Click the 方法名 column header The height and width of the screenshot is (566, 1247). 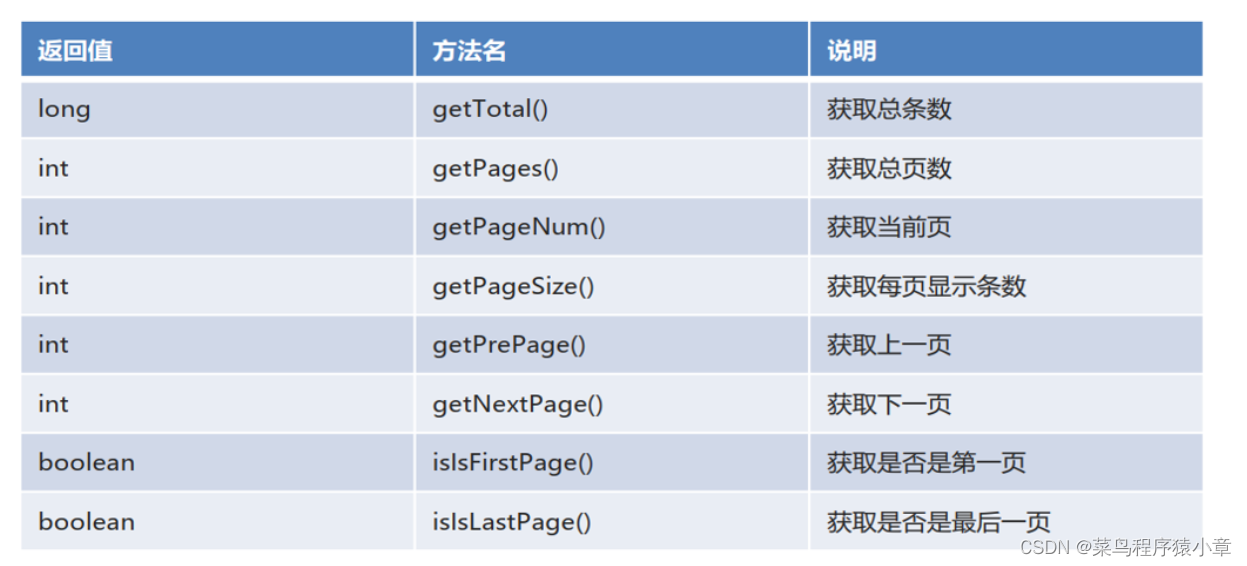click(612, 50)
